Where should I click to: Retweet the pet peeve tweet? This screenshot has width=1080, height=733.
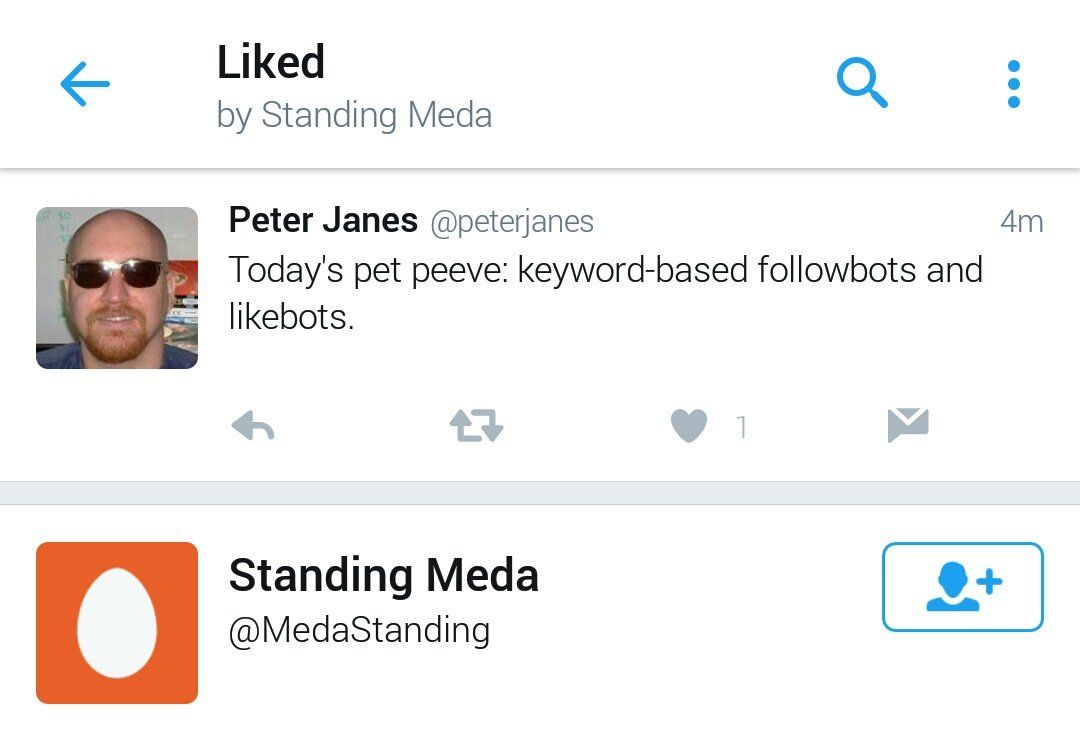coord(476,427)
